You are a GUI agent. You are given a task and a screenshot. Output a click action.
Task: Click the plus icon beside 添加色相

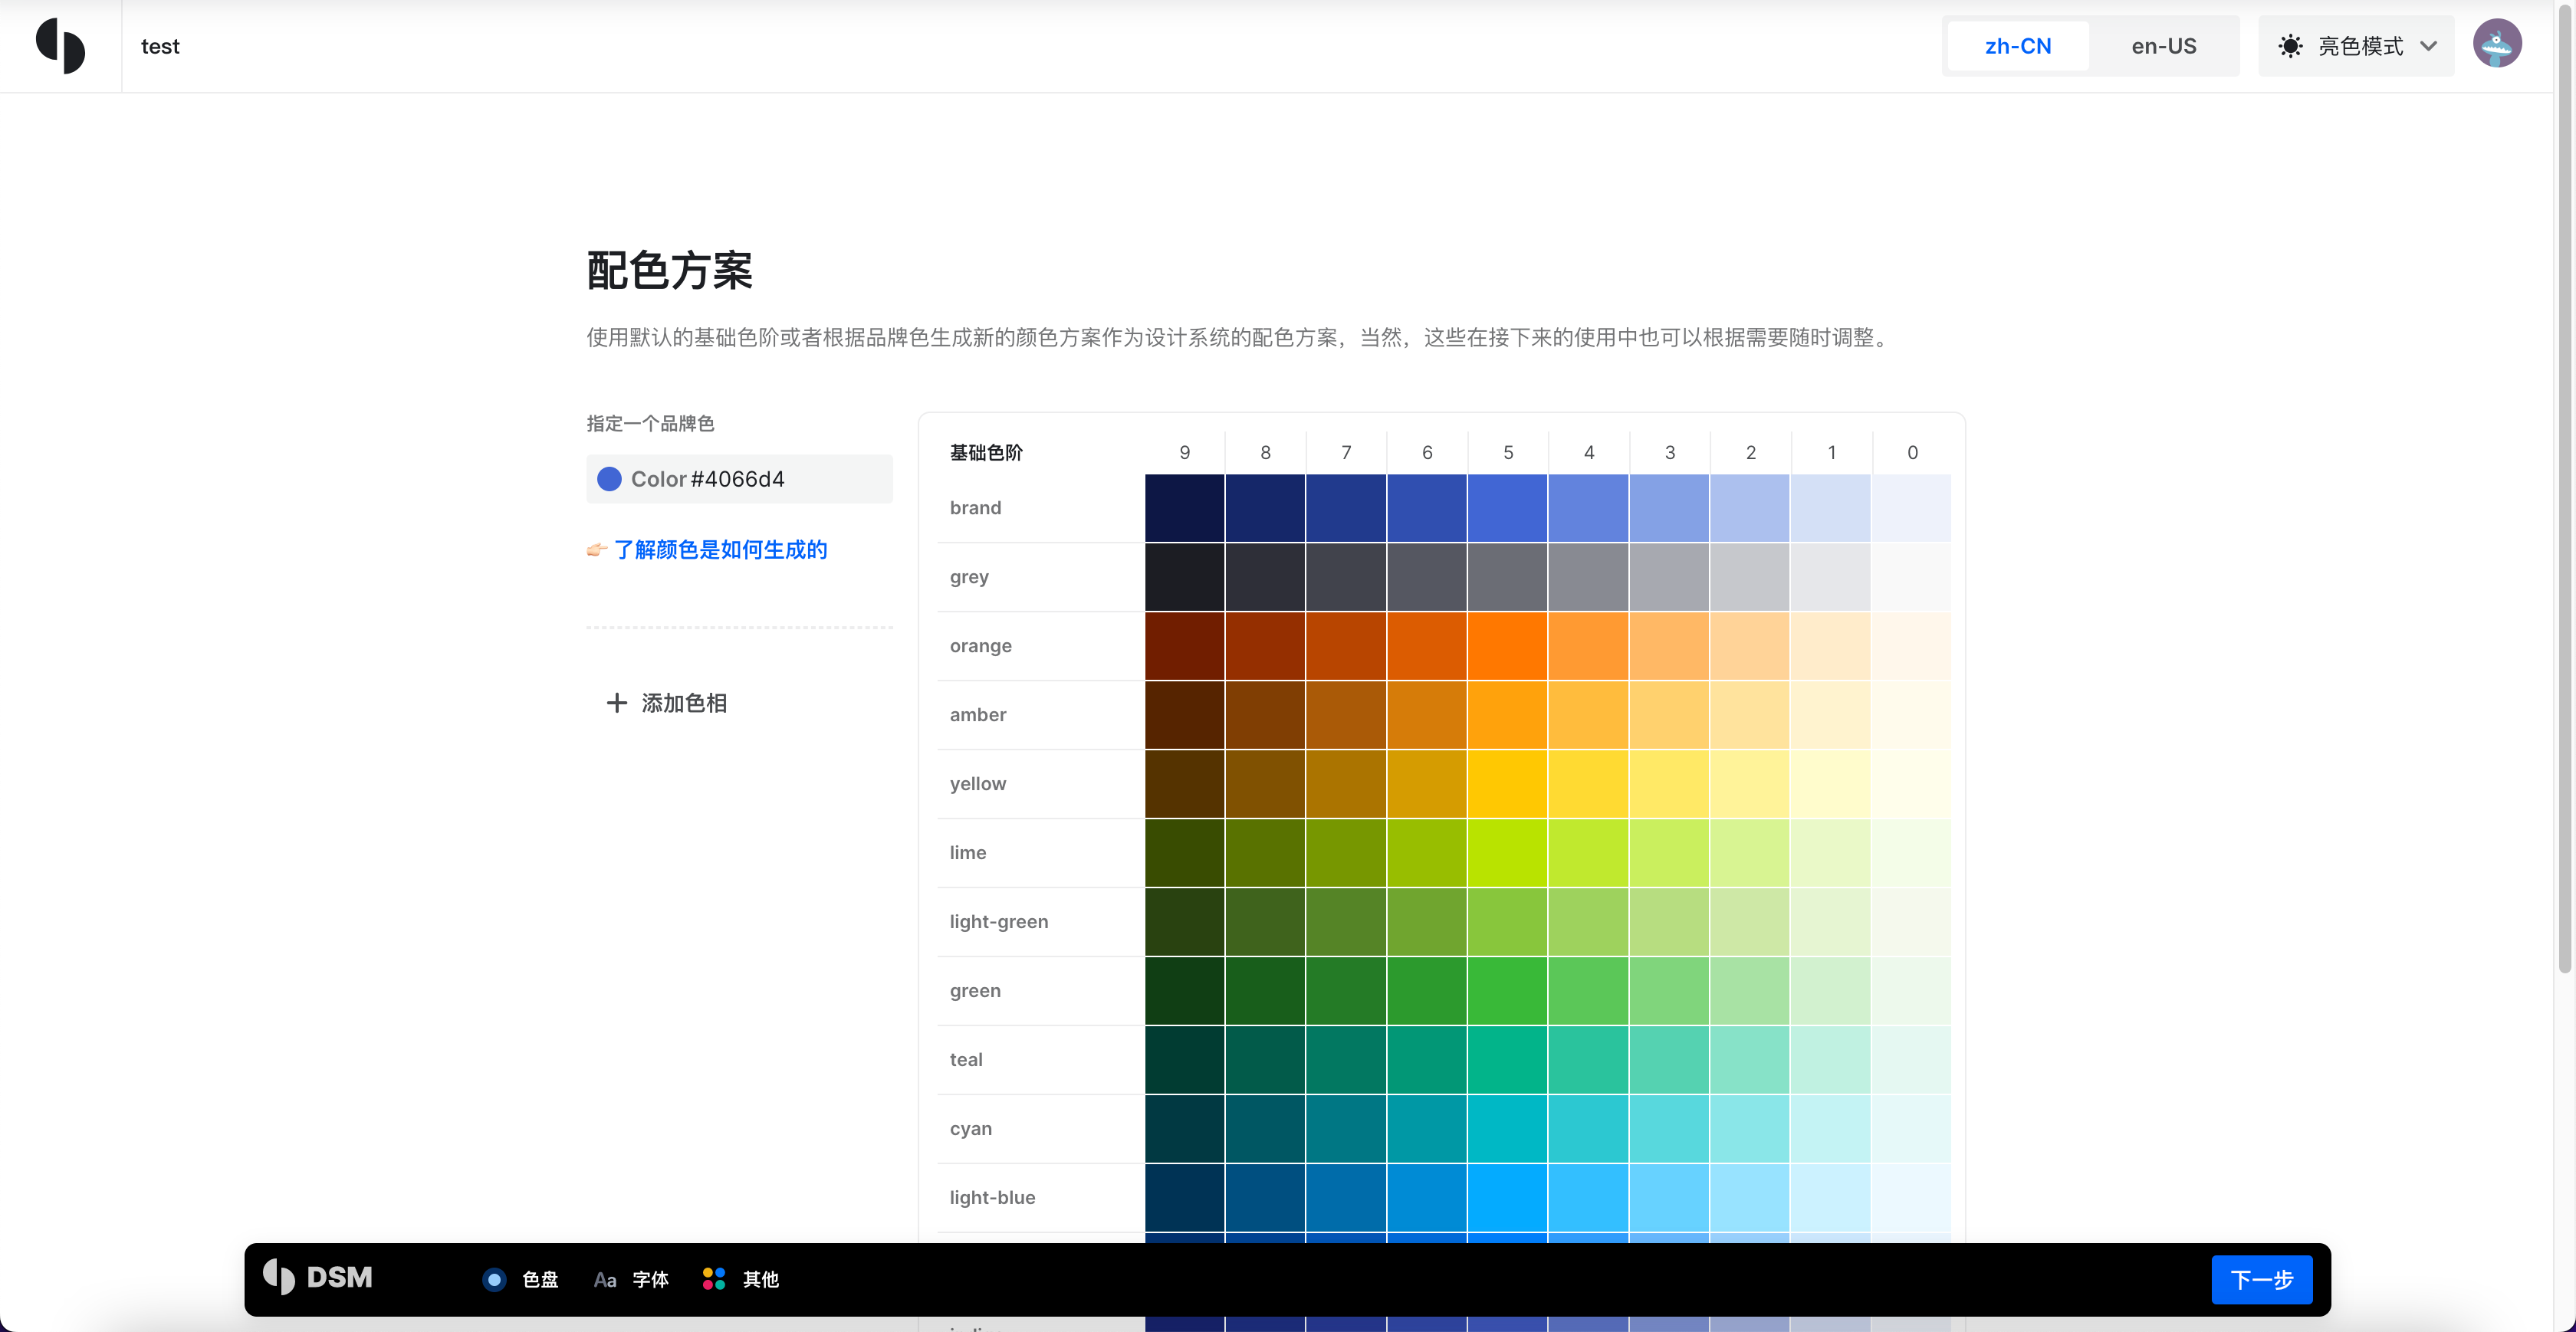(x=617, y=703)
